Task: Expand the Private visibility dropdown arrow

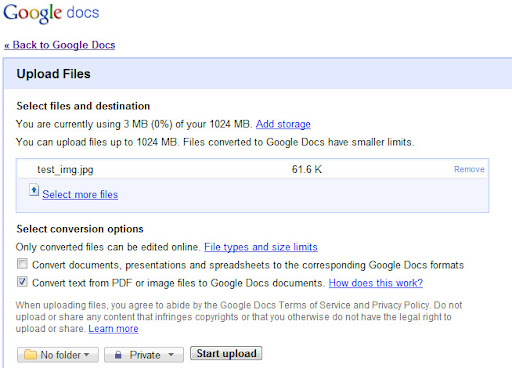Action: [x=171, y=355]
